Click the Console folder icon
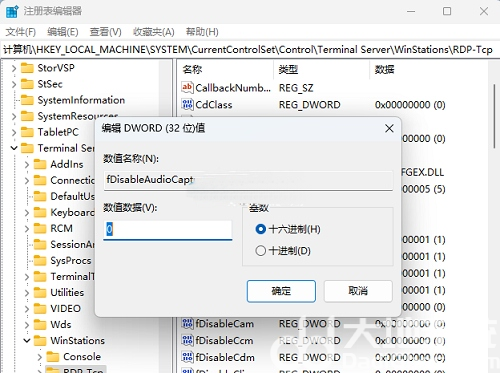The height and width of the screenshot is (373, 500). [53, 356]
